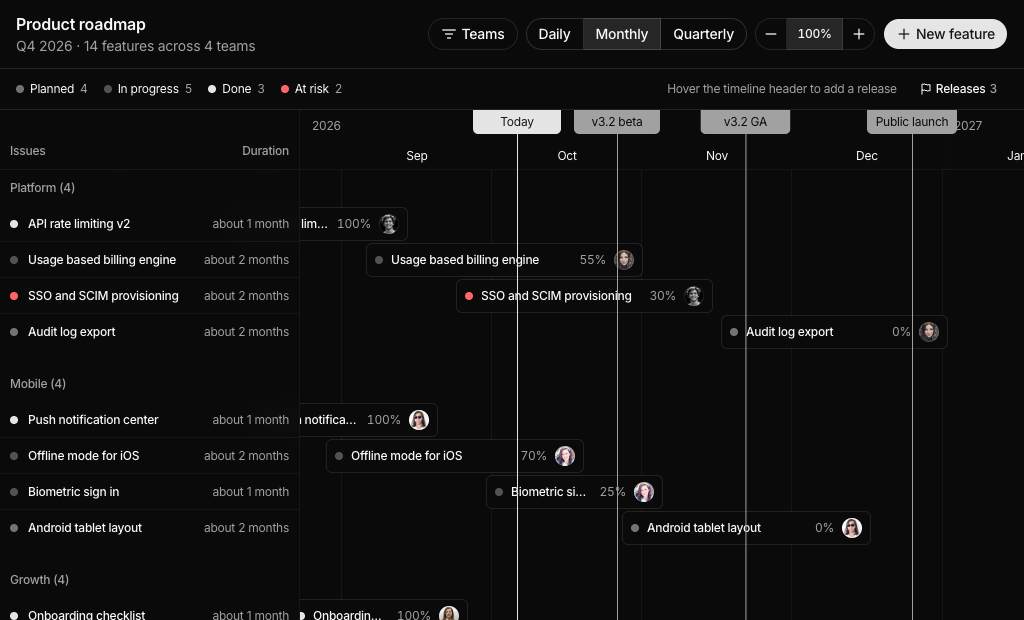This screenshot has width=1024, height=620.
Task: Create a New feature
Action: tap(945, 34)
